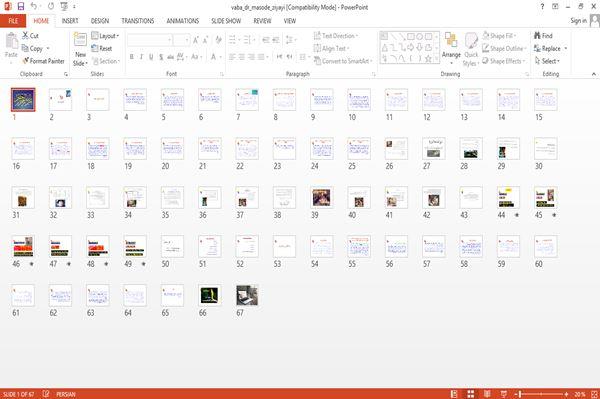
Task: Collapse the ribbon with the arrow
Action: click(594, 74)
